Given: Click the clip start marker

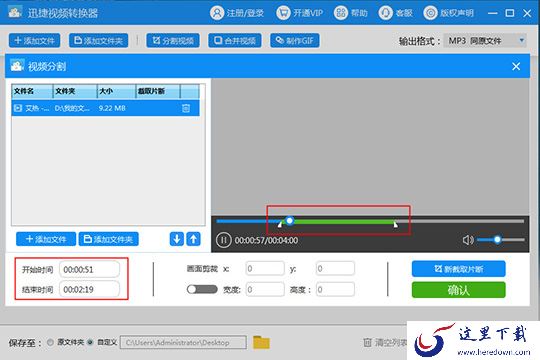Looking at the screenshot, I should click(x=280, y=225).
